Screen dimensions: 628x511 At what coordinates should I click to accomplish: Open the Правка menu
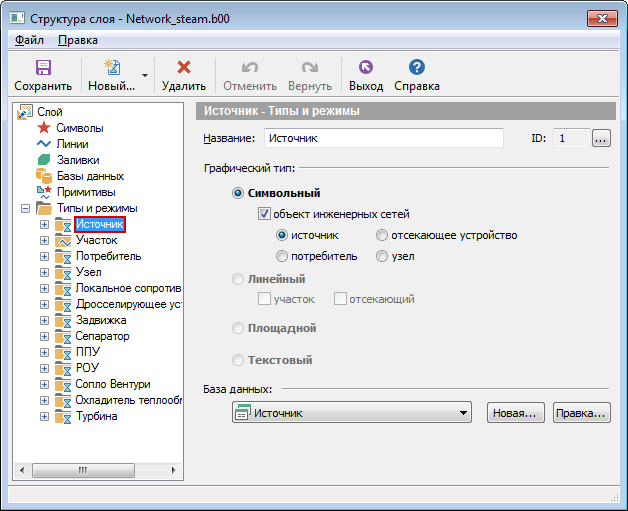tap(78, 40)
